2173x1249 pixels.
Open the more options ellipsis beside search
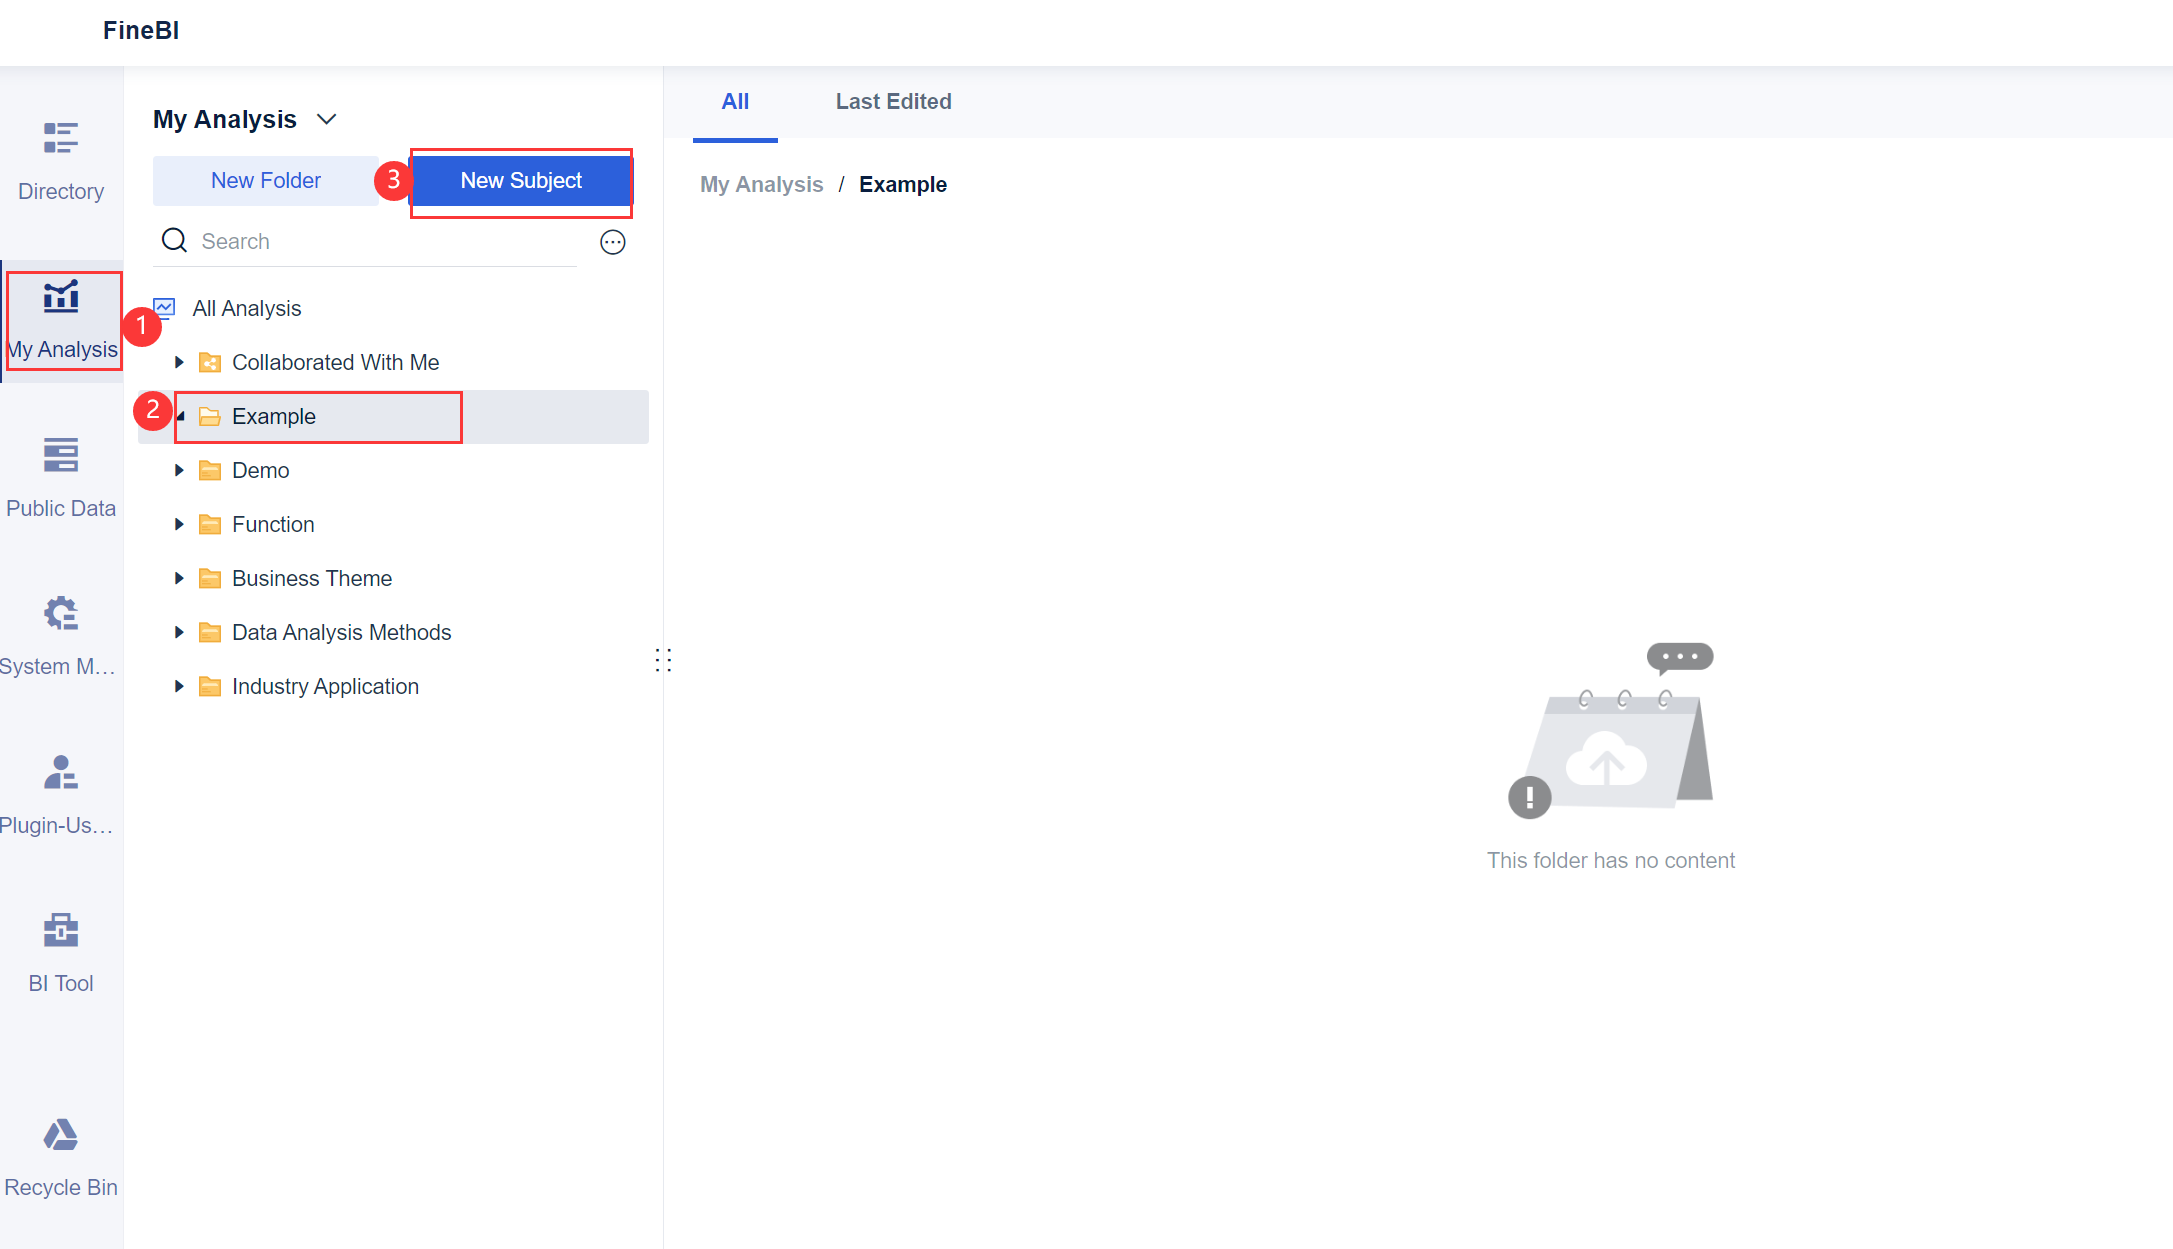pos(613,241)
